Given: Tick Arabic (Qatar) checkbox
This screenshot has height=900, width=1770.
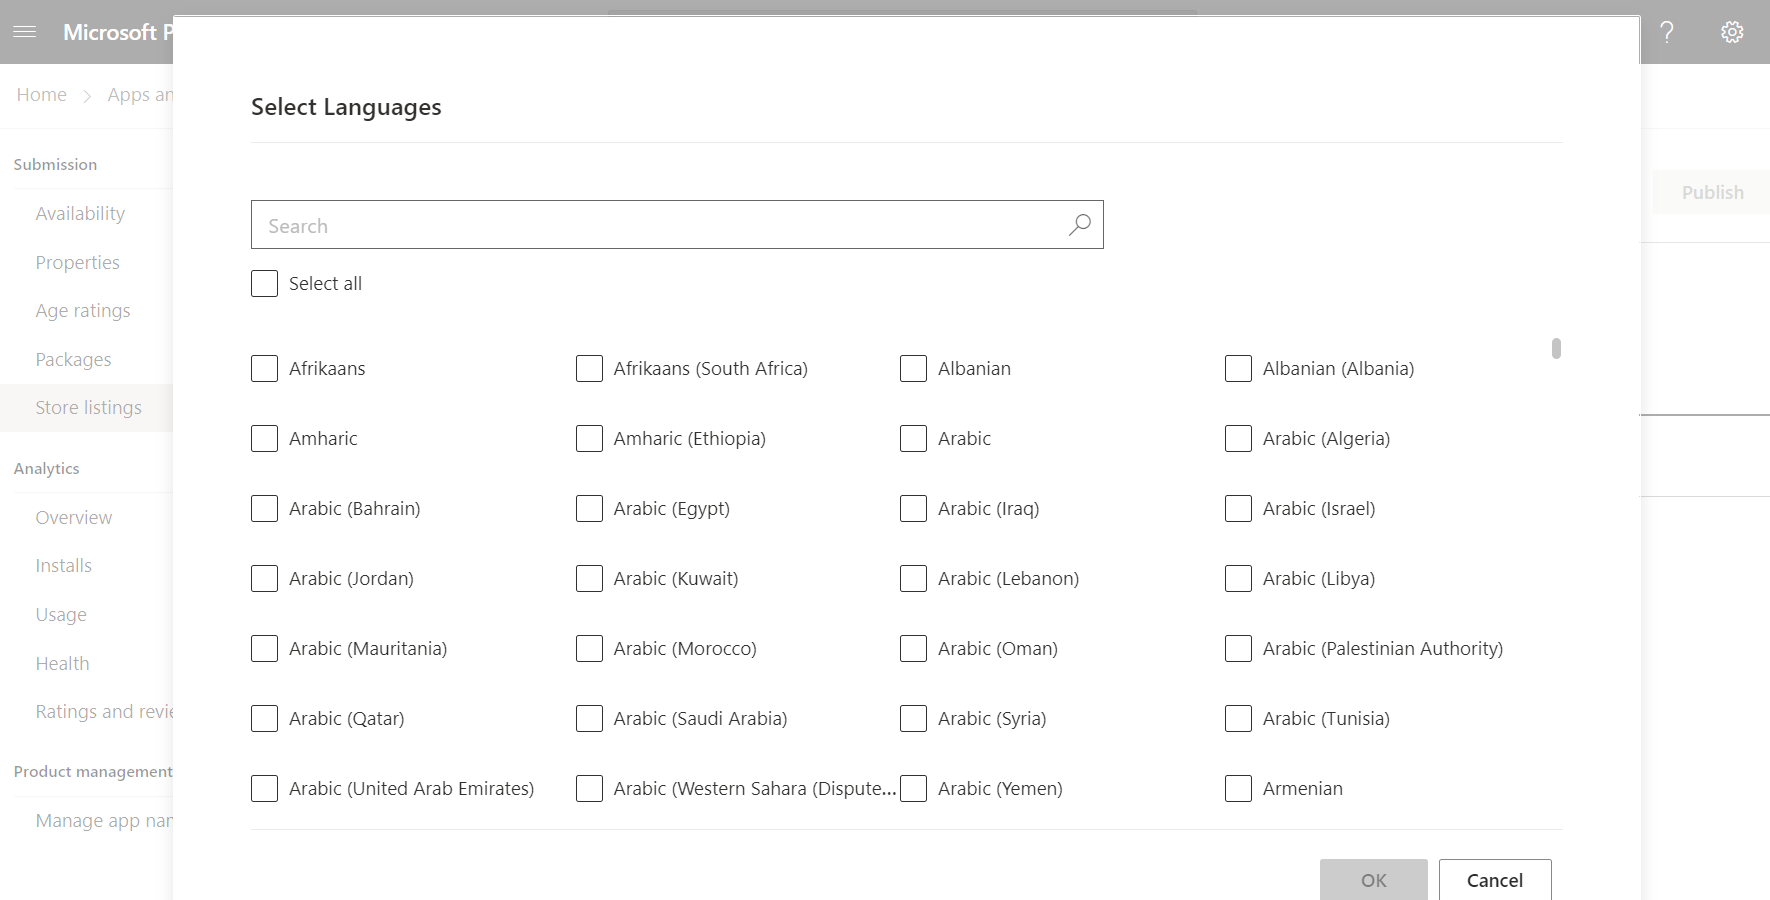Looking at the screenshot, I should point(264,719).
